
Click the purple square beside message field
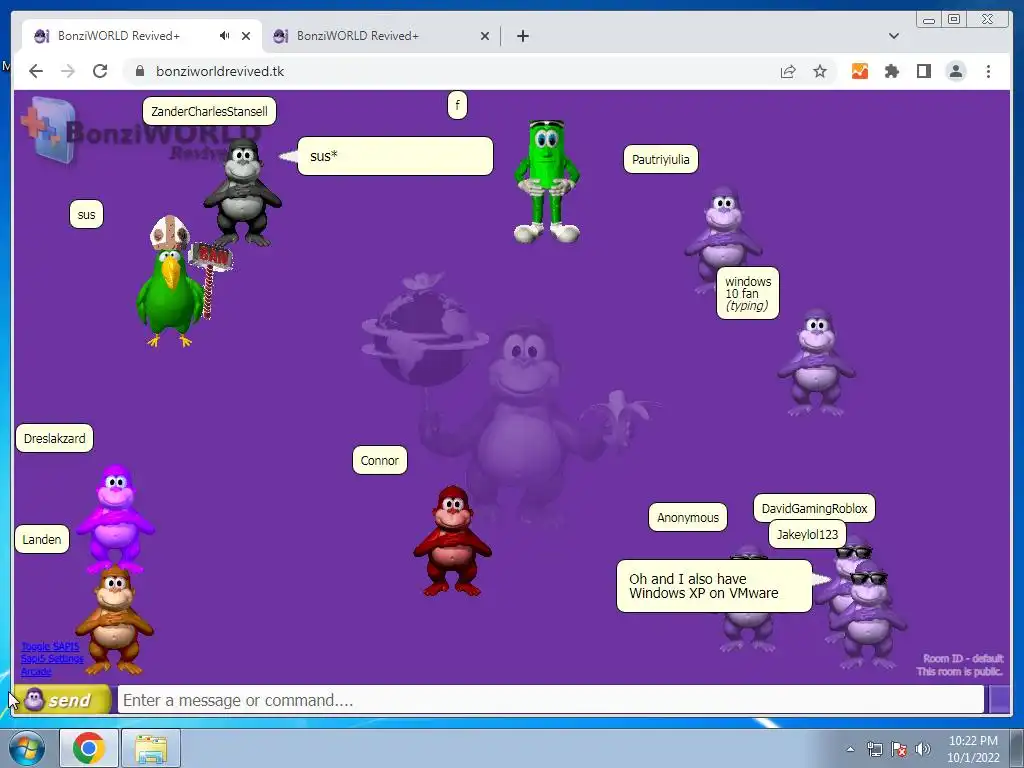point(999,699)
